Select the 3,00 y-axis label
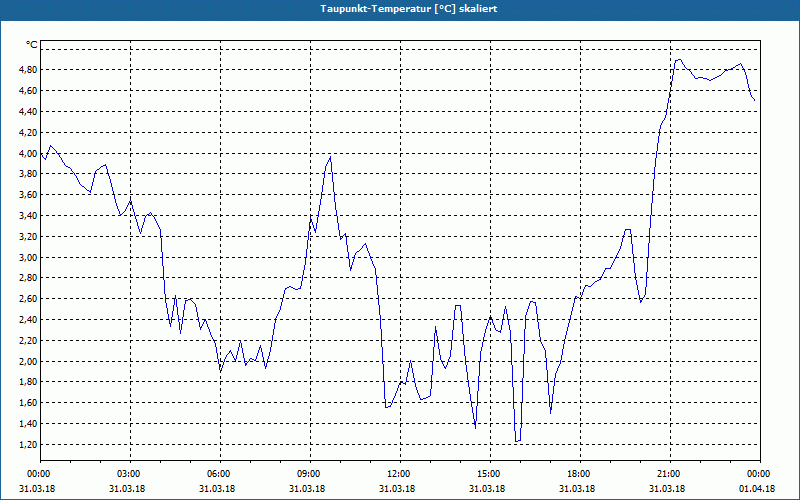This screenshot has height=500, width=800. pyautogui.click(x=27, y=257)
